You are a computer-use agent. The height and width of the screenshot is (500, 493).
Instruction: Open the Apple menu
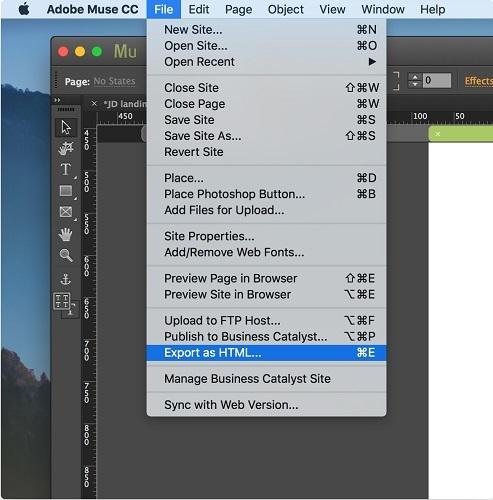tap(24, 9)
